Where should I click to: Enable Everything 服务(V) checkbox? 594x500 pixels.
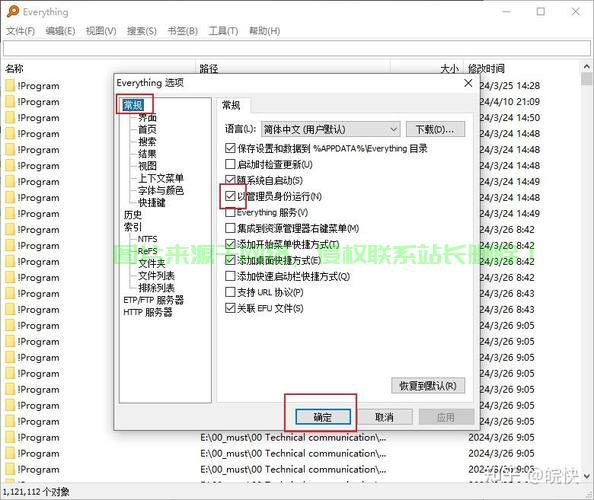[x=230, y=212]
